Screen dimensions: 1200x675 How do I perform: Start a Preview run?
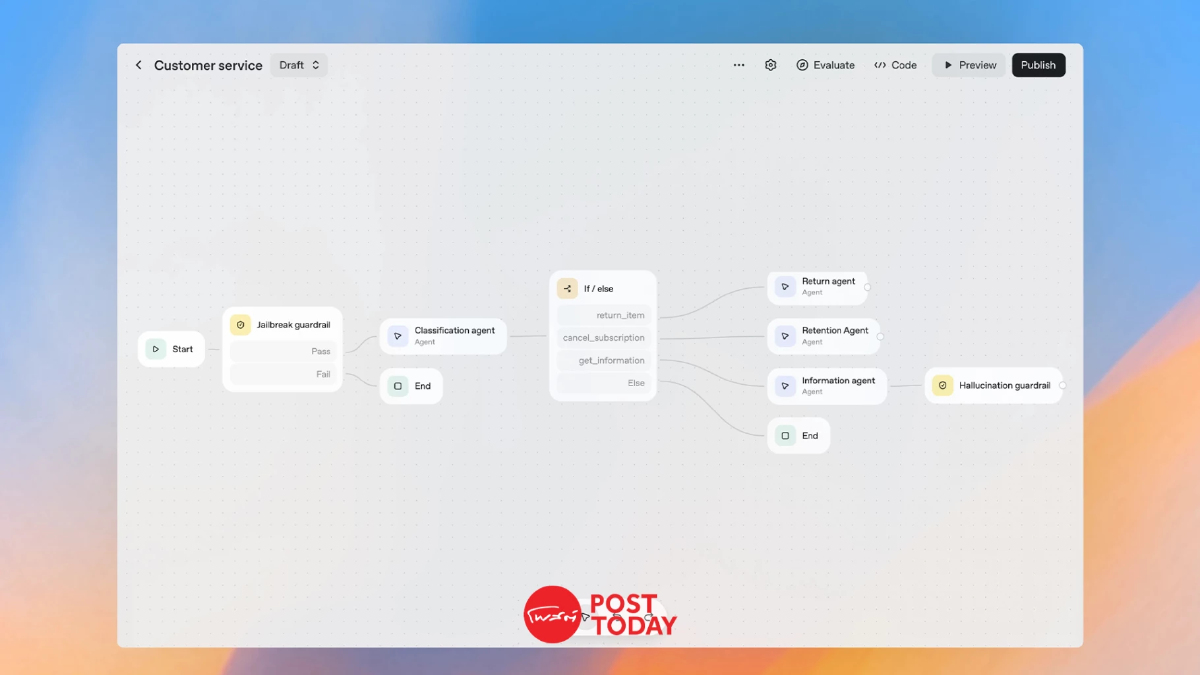tap(969, 65)
